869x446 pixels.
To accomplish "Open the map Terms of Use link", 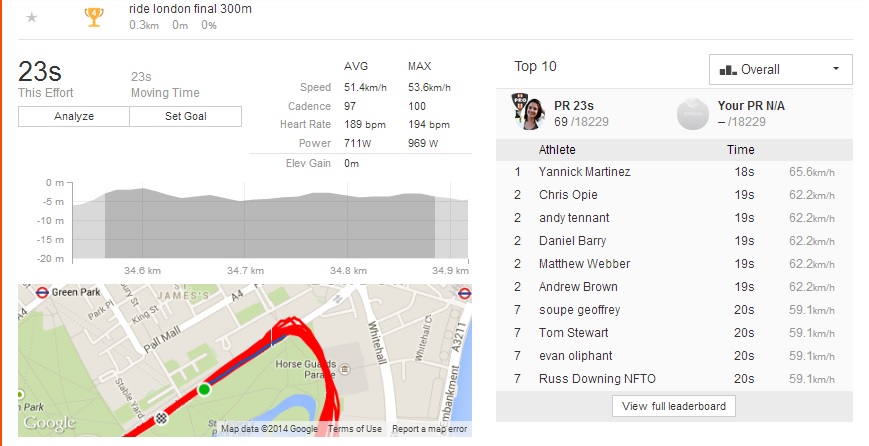I will pos(355,429).
